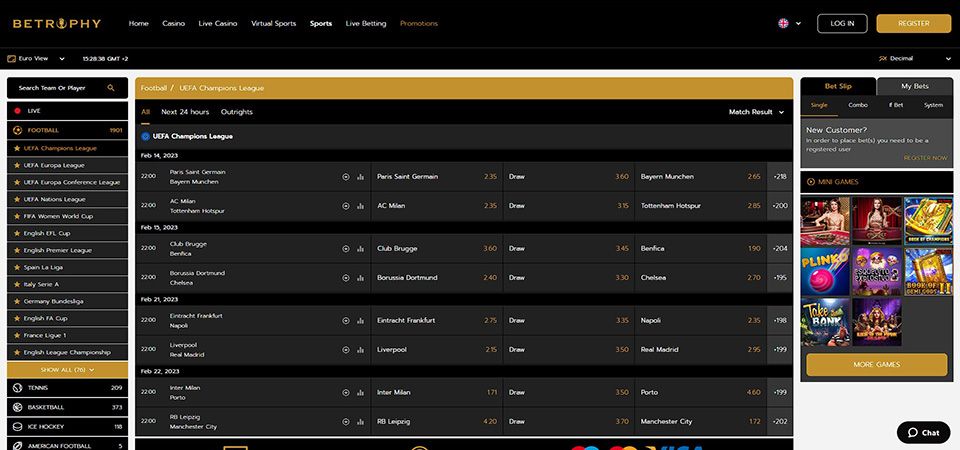Image resolution: width=960 pixels, height=450 pixels.
Task: Expand more markets +195 for Dortmund match
Action: (x=779, y=278)
